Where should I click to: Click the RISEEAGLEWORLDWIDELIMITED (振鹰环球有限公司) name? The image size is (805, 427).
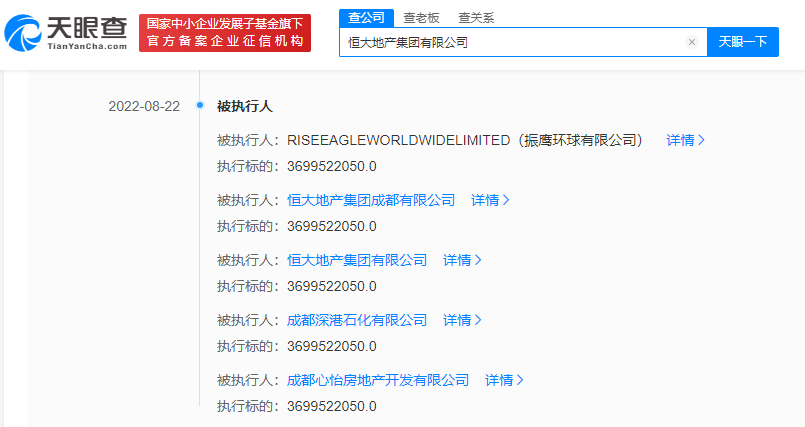click(x=465, y=140)
